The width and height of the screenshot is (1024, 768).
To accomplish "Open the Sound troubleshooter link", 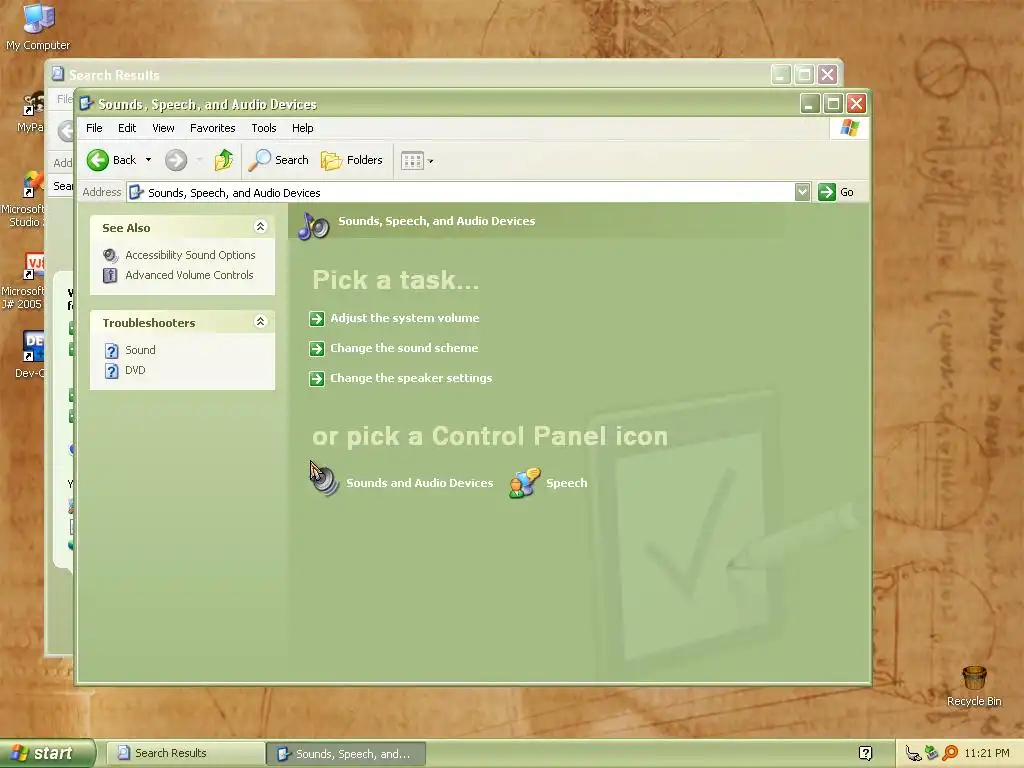I will coord(140,350).
